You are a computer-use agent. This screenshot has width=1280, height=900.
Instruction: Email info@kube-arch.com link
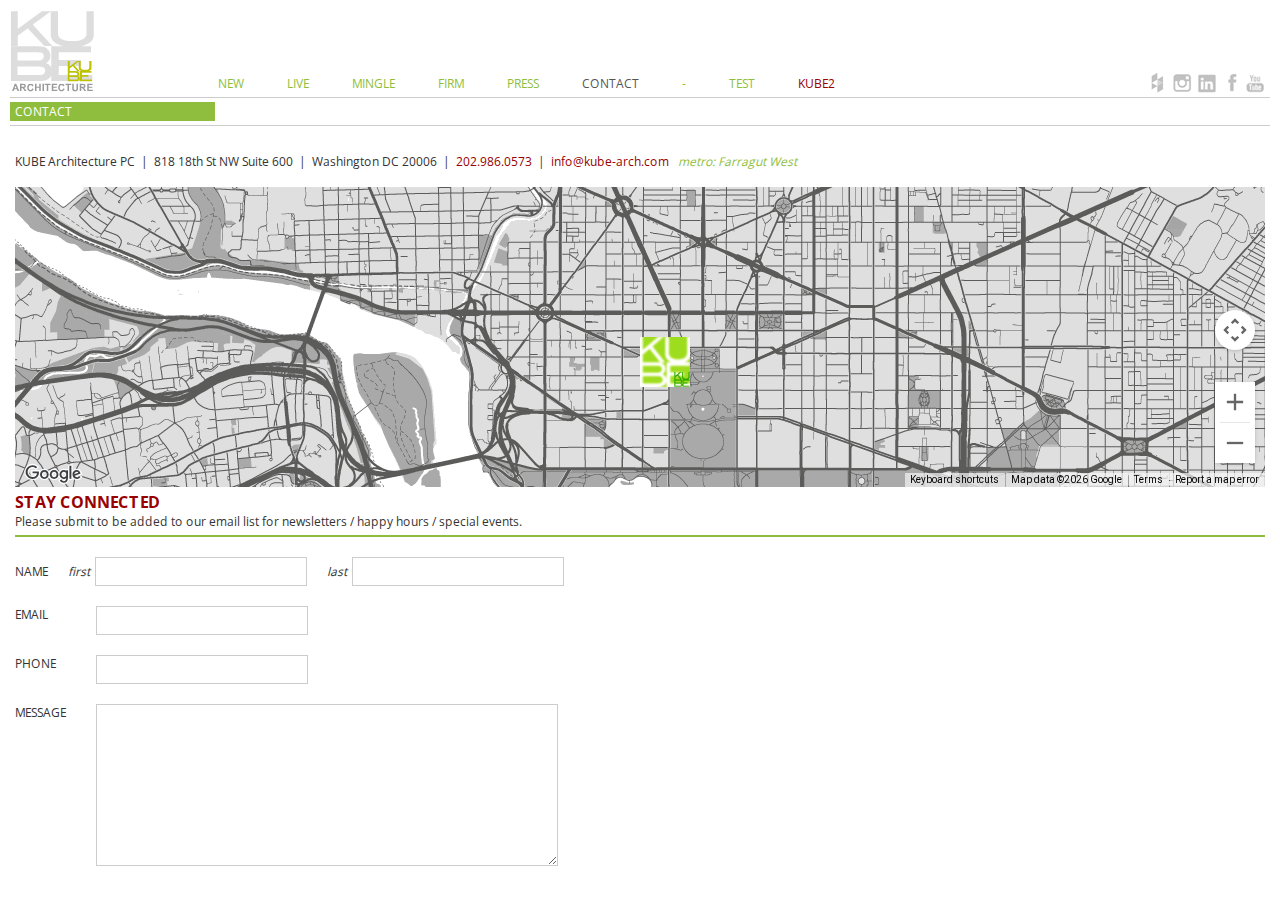tap(610, 162)
